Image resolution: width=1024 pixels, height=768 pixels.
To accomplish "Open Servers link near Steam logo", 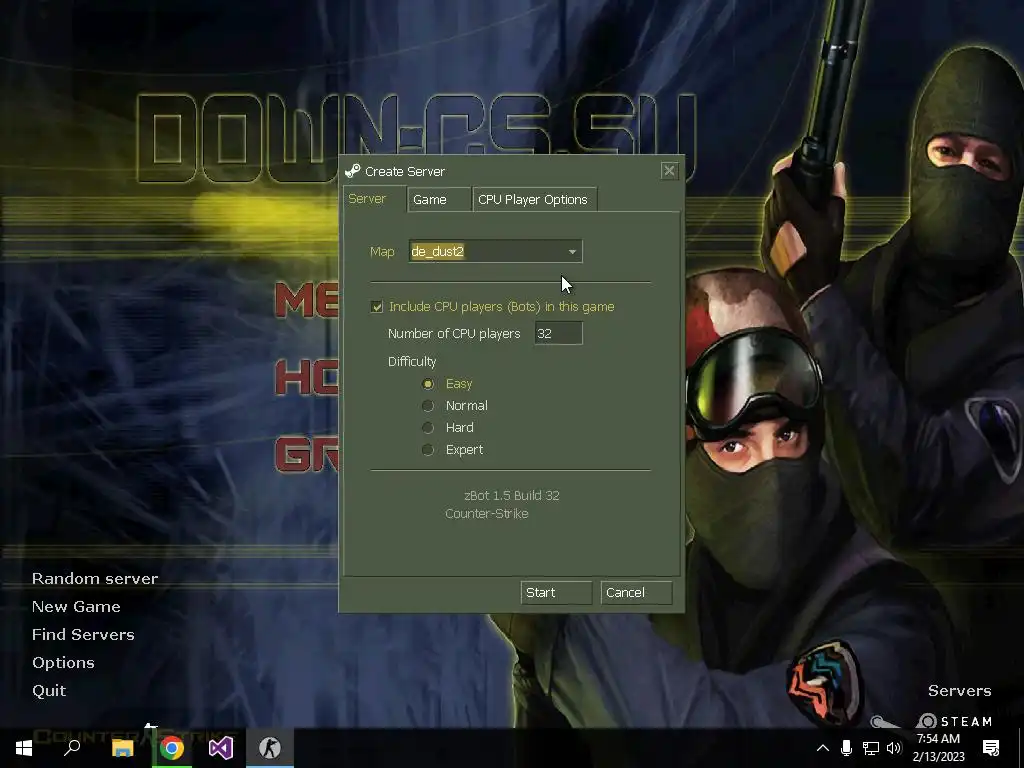I will click(x=959, y=691).
